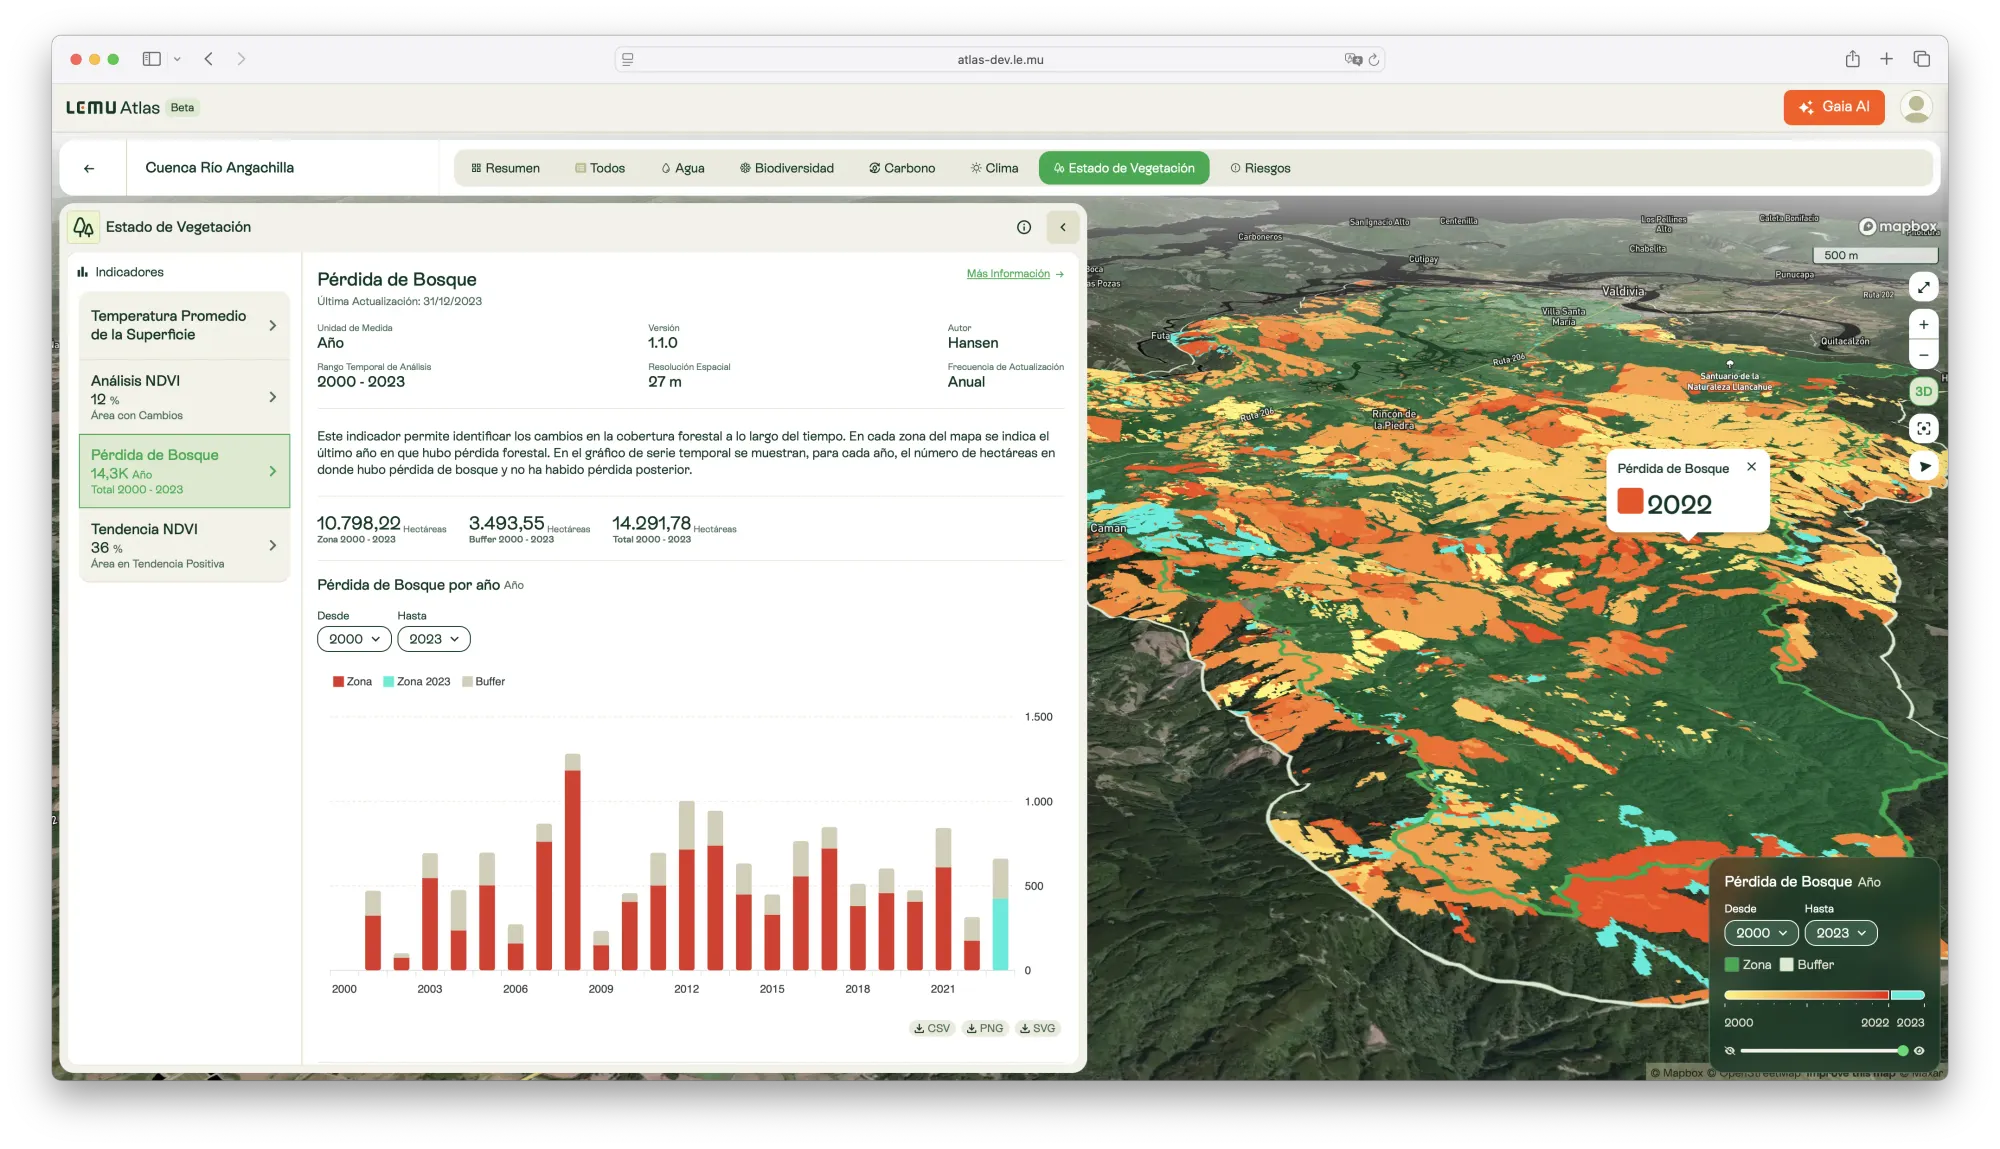Click the SVG export icon
This screenshot has width=2000, height=1149.
(x=1037, y=1027)
